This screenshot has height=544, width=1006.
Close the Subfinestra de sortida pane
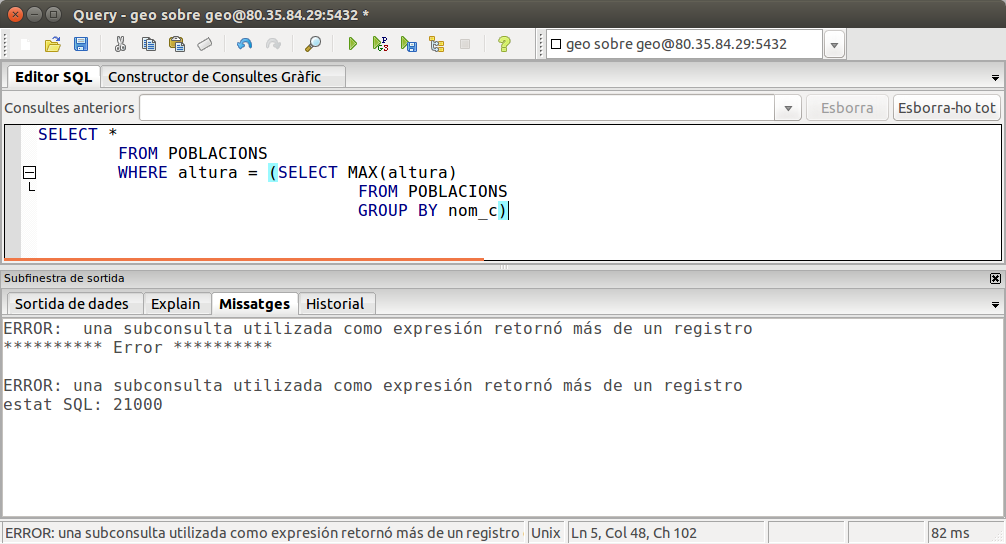pos(995,278)
